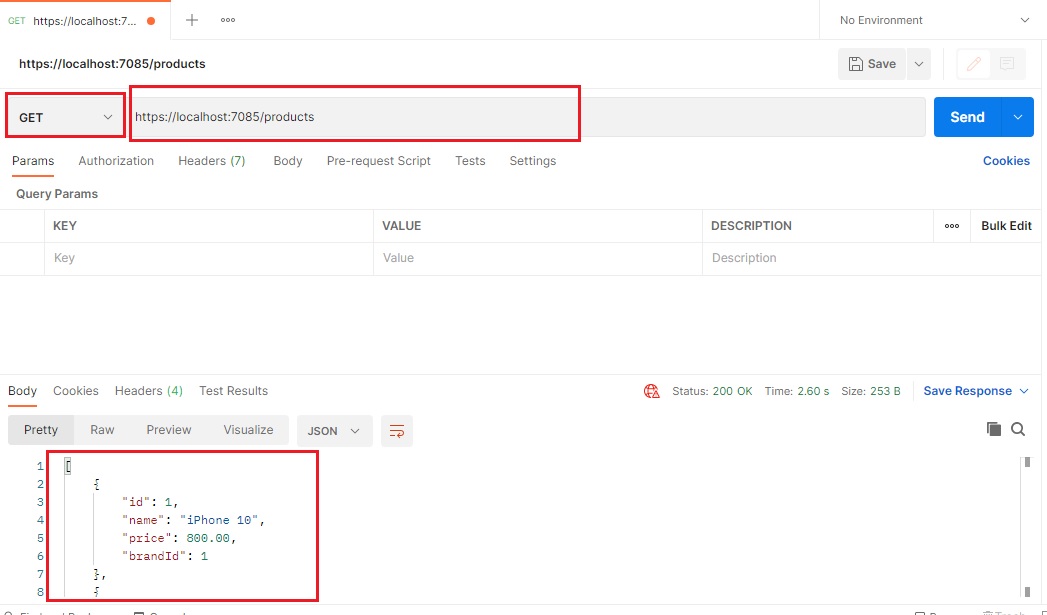Click the "id": 1 line in response
This screenshot has width=1047, height=615.
150,502
